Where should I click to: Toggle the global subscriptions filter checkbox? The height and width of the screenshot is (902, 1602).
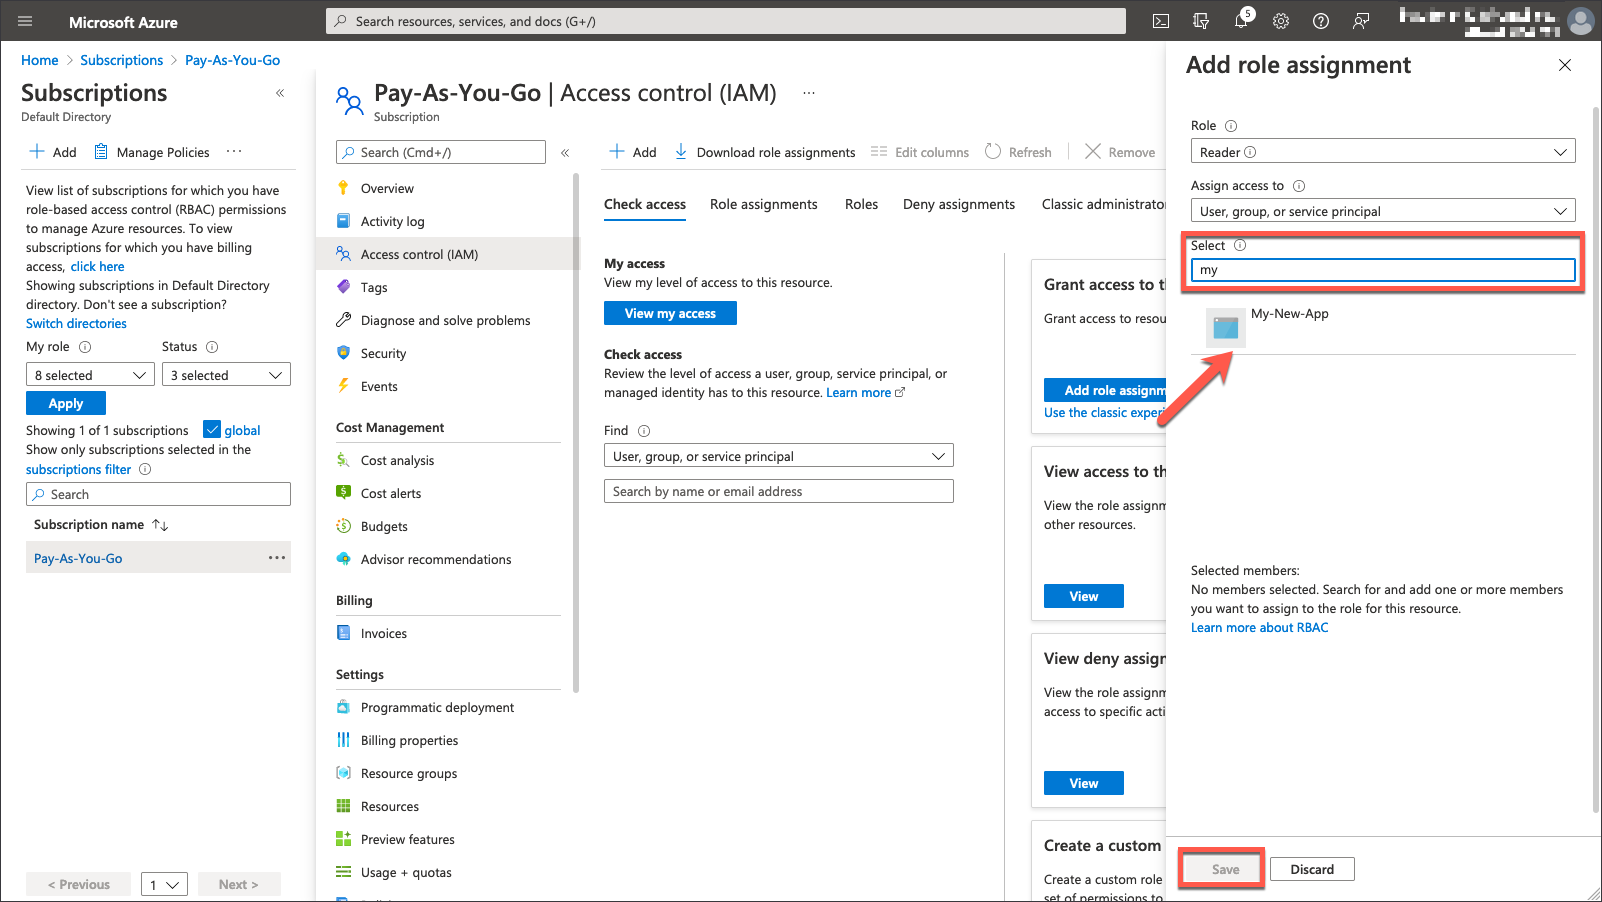point(212,430)
